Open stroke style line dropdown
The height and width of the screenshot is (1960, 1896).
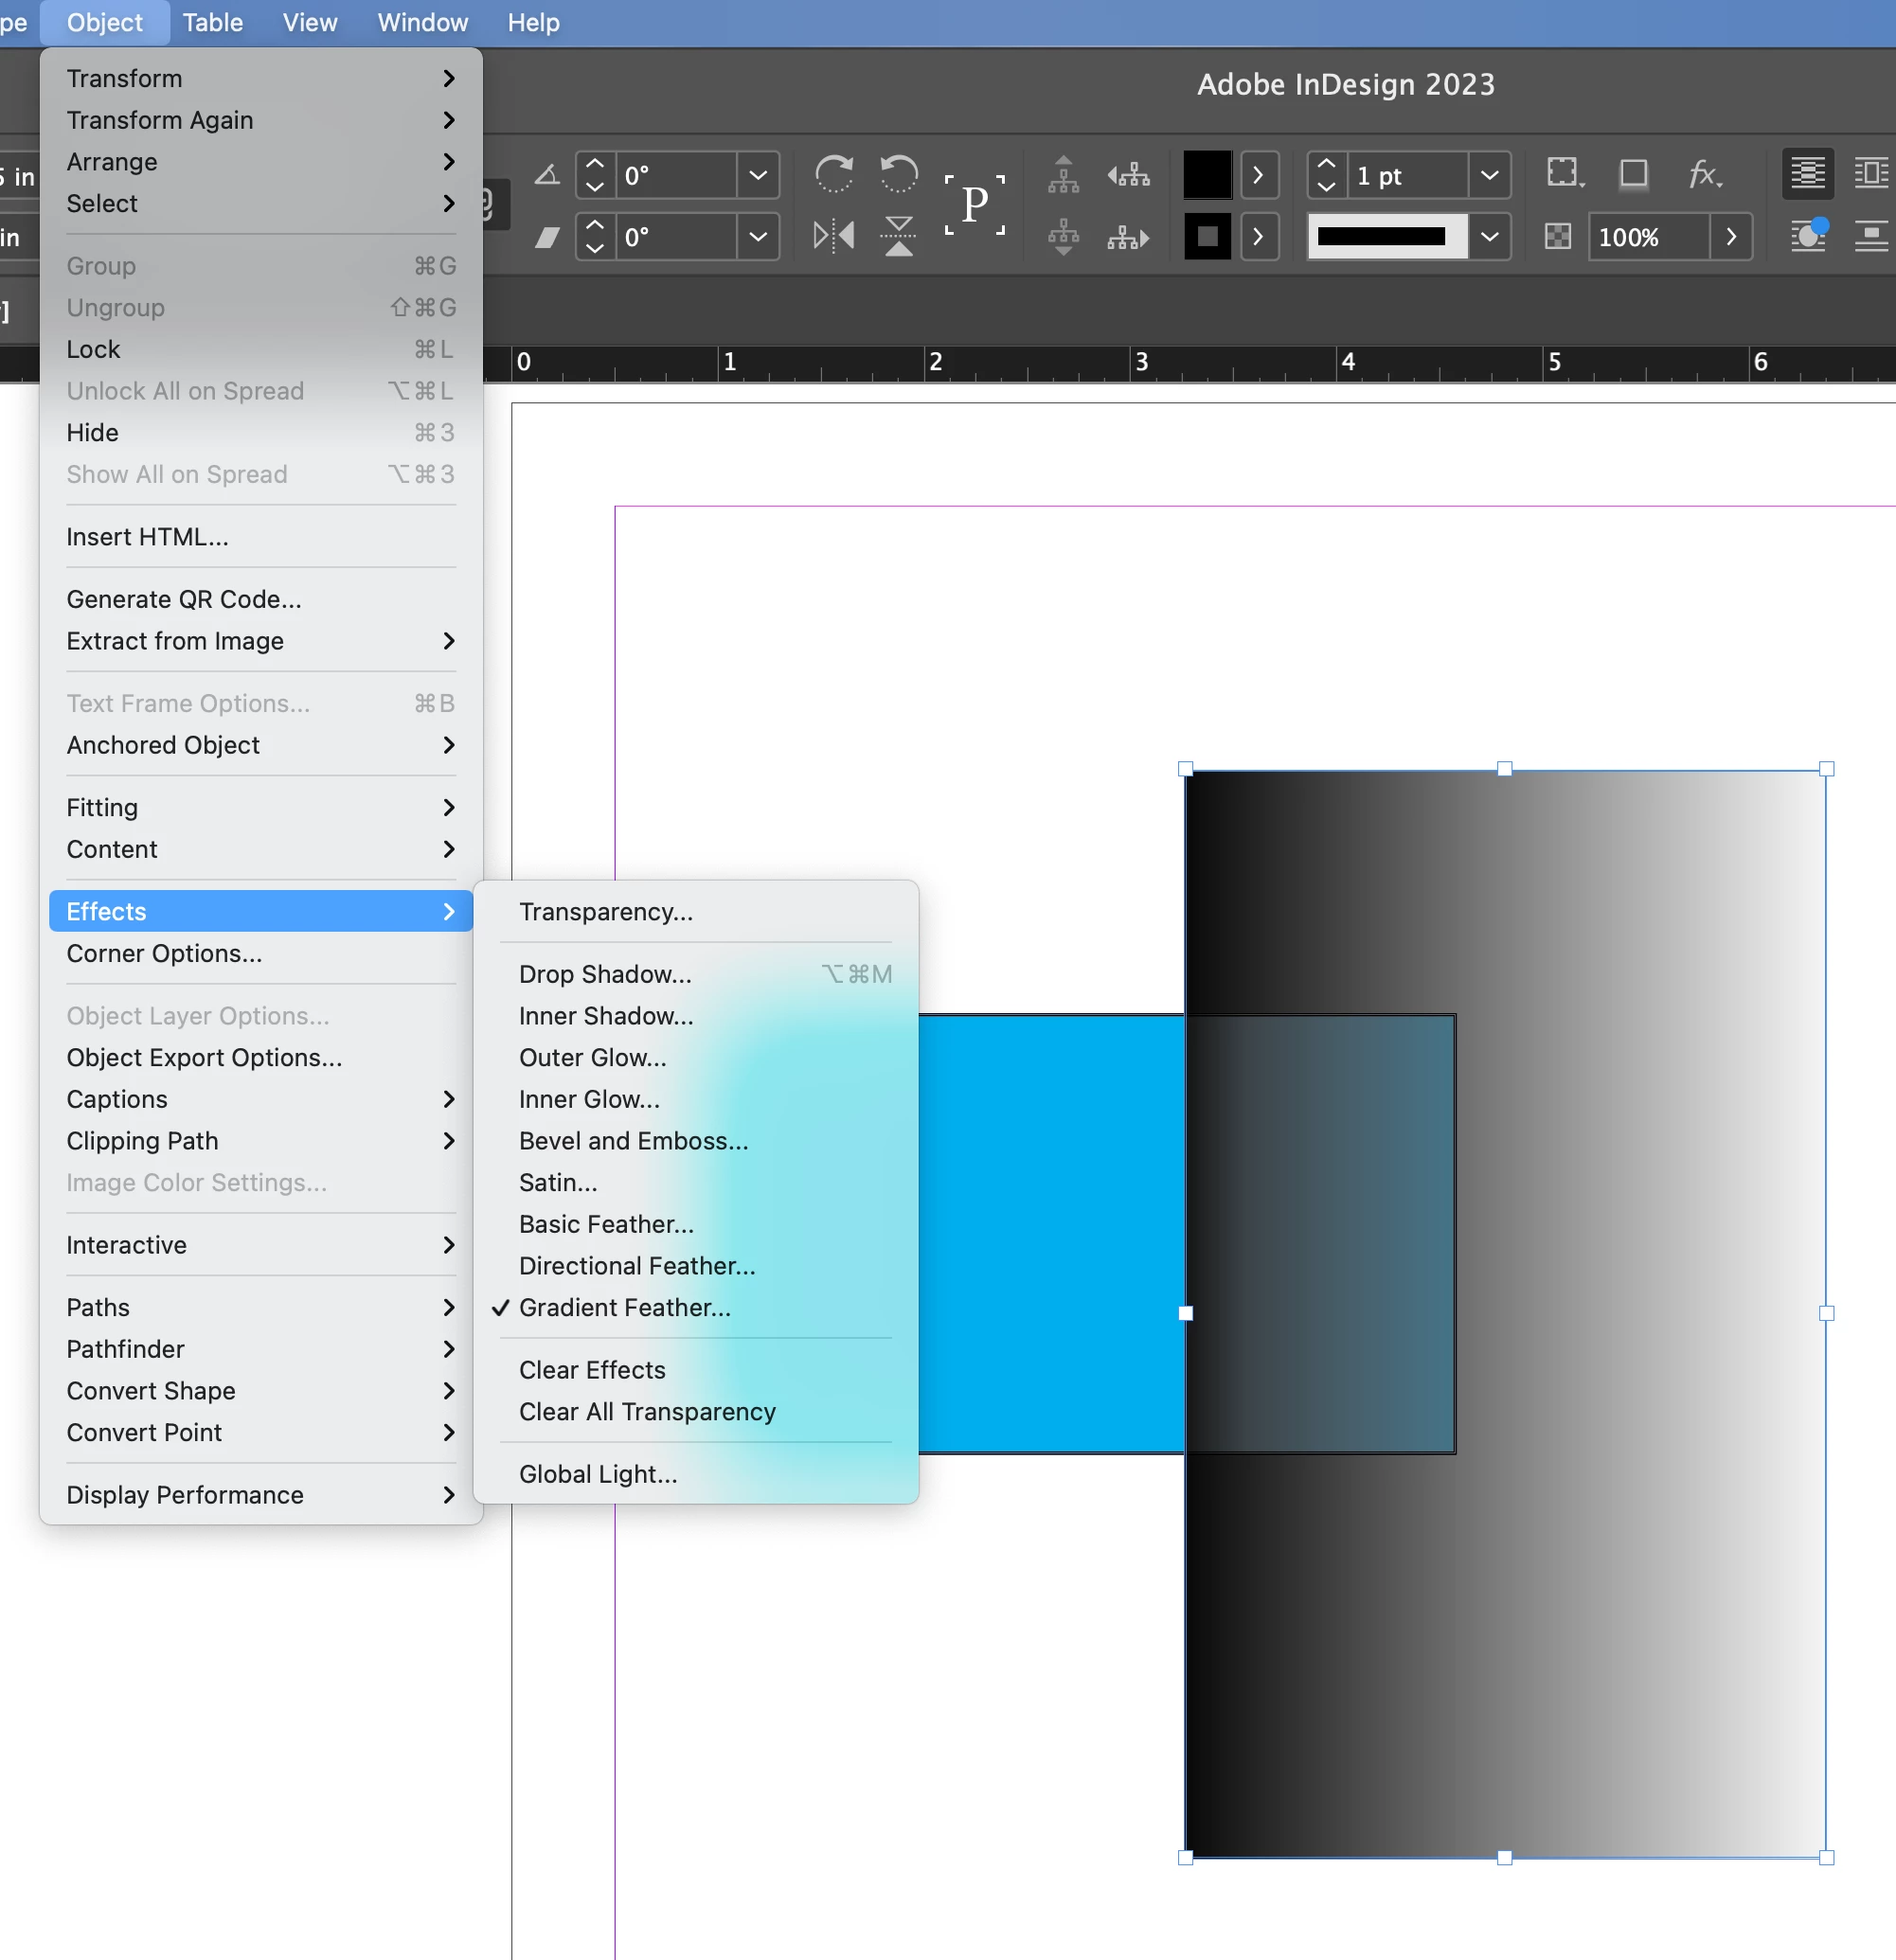(1489, 237)
